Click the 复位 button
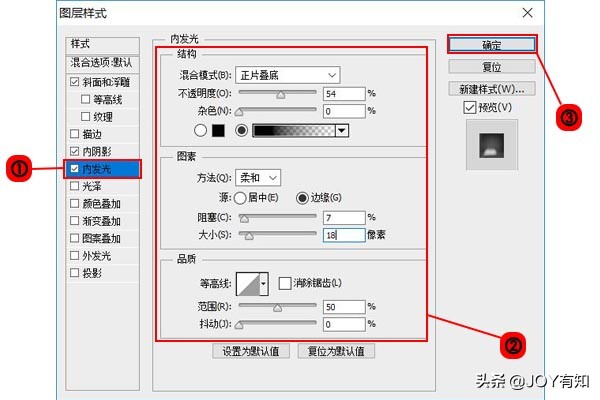This screenshot has width=600, height=400. (492, 67)
